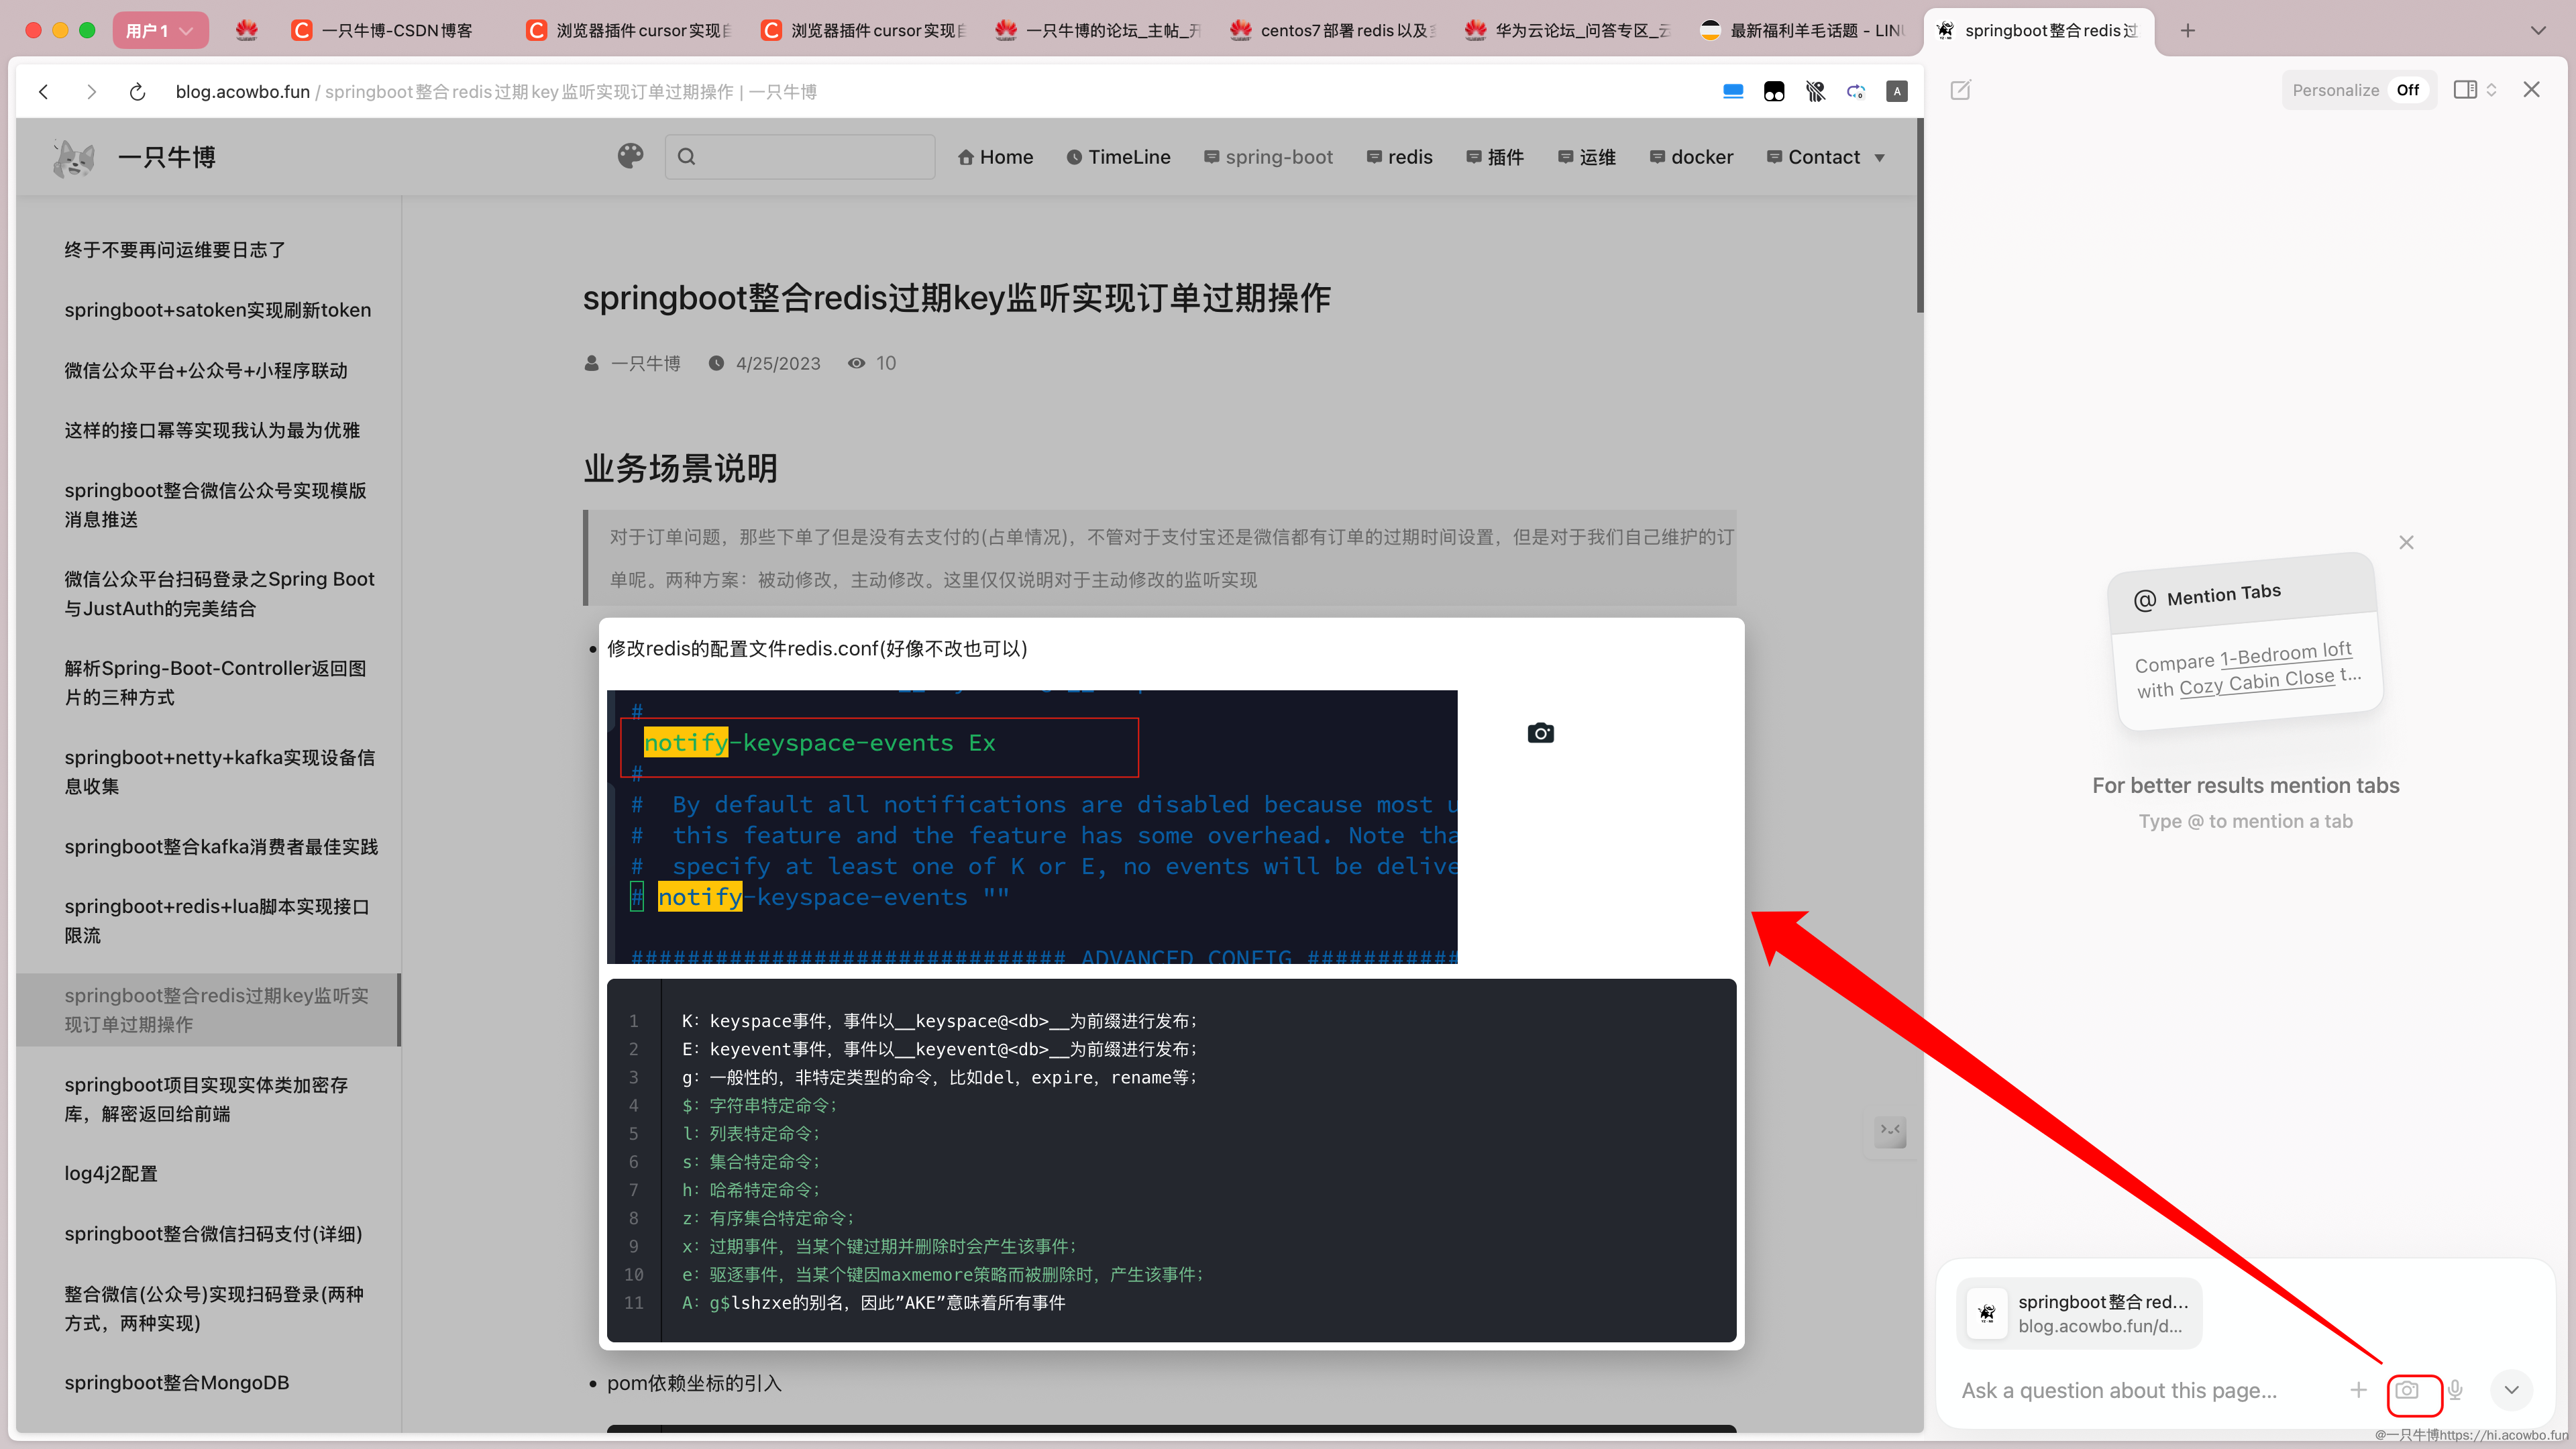The image size is (2576, 1449).
Task: Open sidebar article springboot整合MongoDB
Action: (177, 1383)
